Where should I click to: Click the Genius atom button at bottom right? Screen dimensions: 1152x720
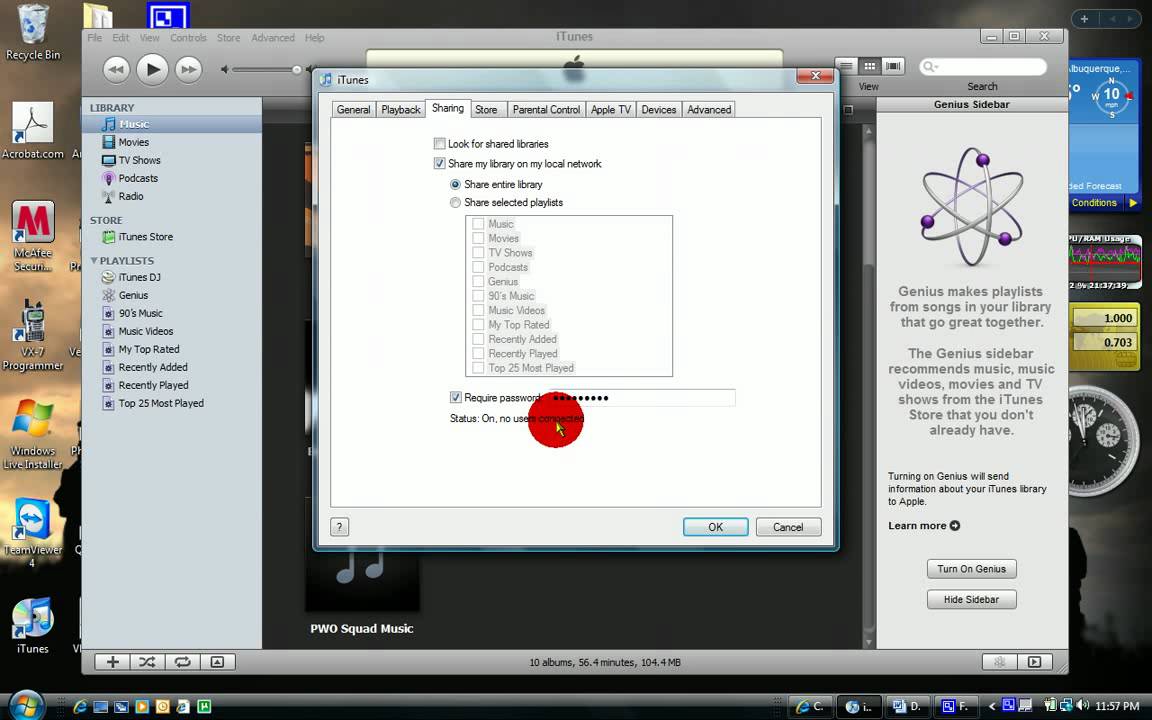pos(999,662)
